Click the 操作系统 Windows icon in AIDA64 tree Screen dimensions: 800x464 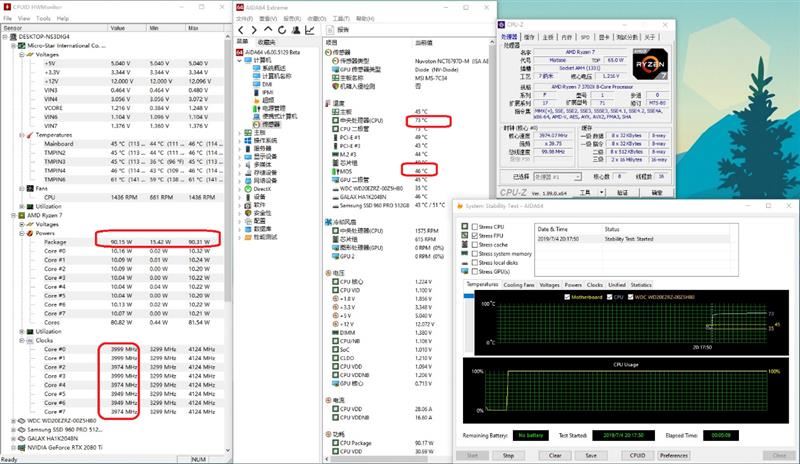point(248,140)
